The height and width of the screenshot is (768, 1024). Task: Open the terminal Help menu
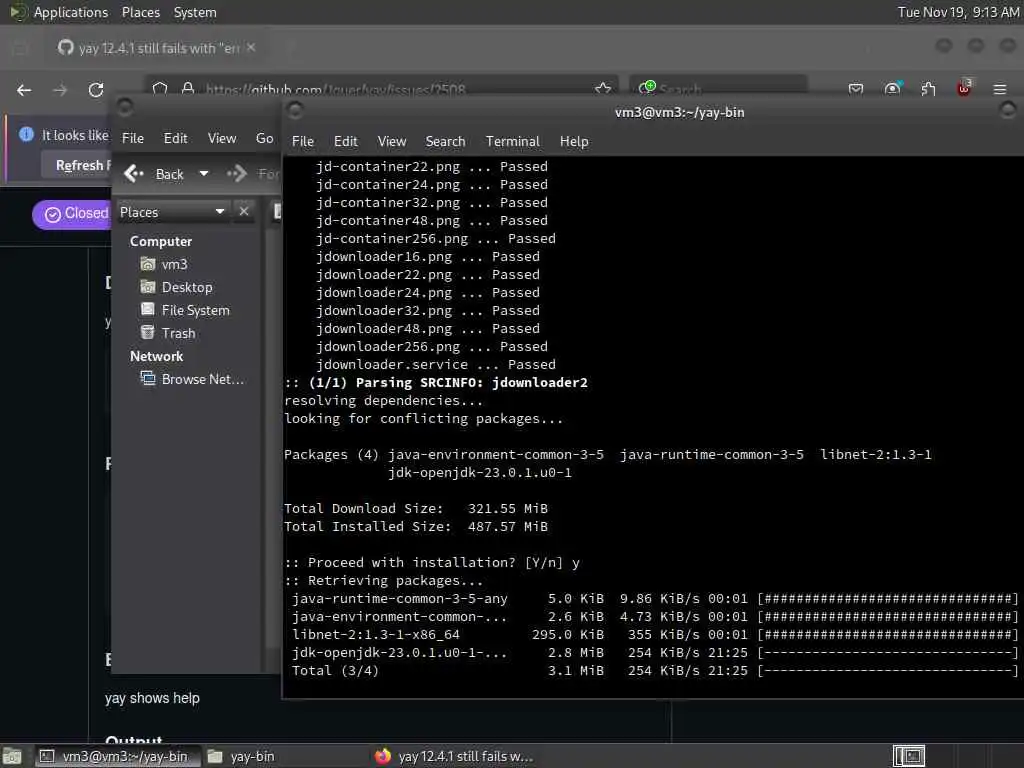[x=574, y=142]
